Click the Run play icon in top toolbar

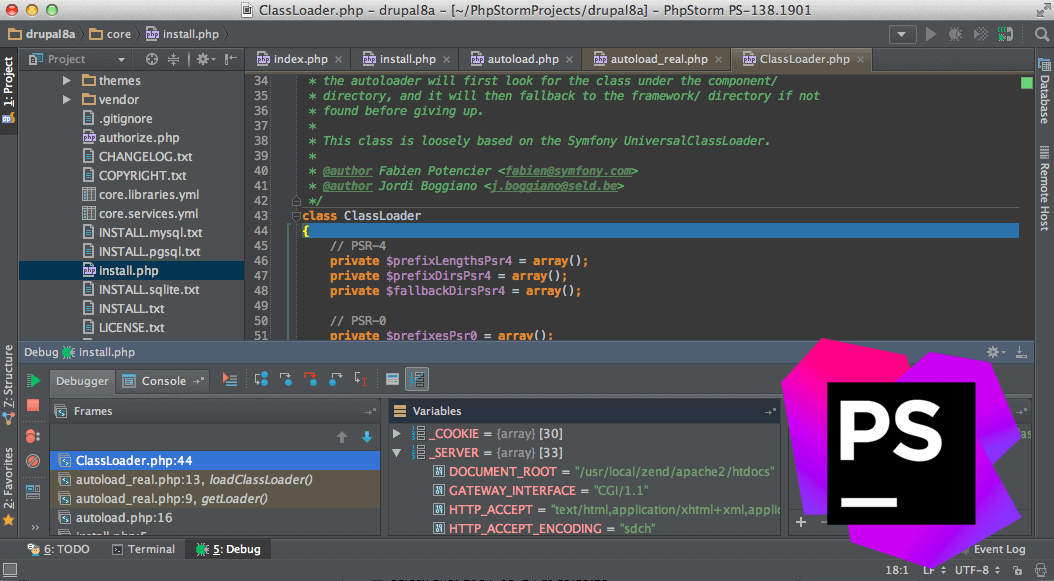pos(931,34)
